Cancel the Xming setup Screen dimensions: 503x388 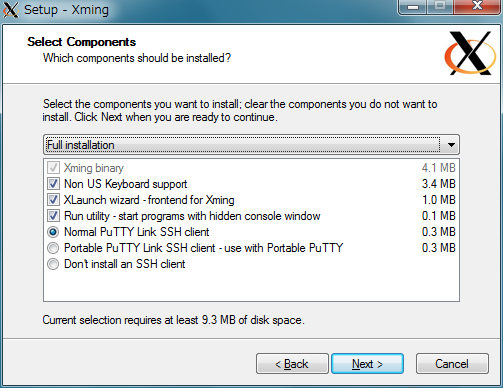point(452,364)
